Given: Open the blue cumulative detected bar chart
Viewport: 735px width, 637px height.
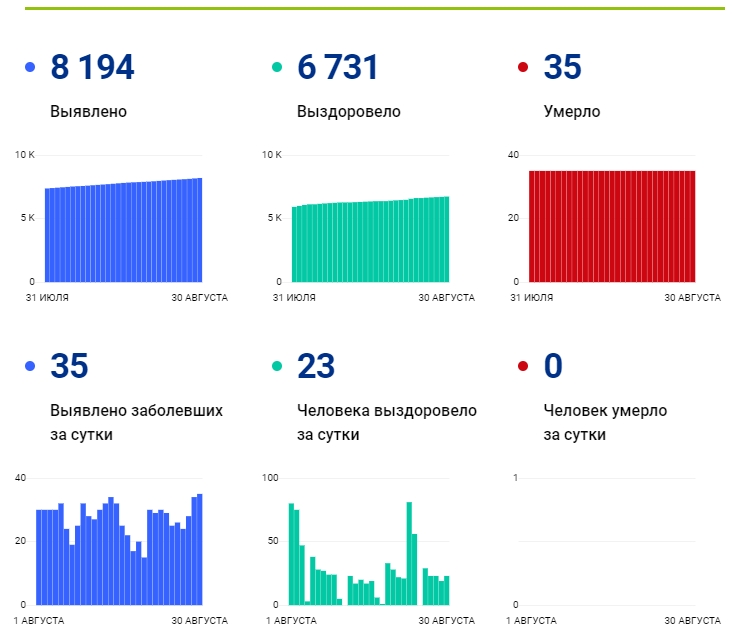Looking at the screenshot, I should coord(123,230).
